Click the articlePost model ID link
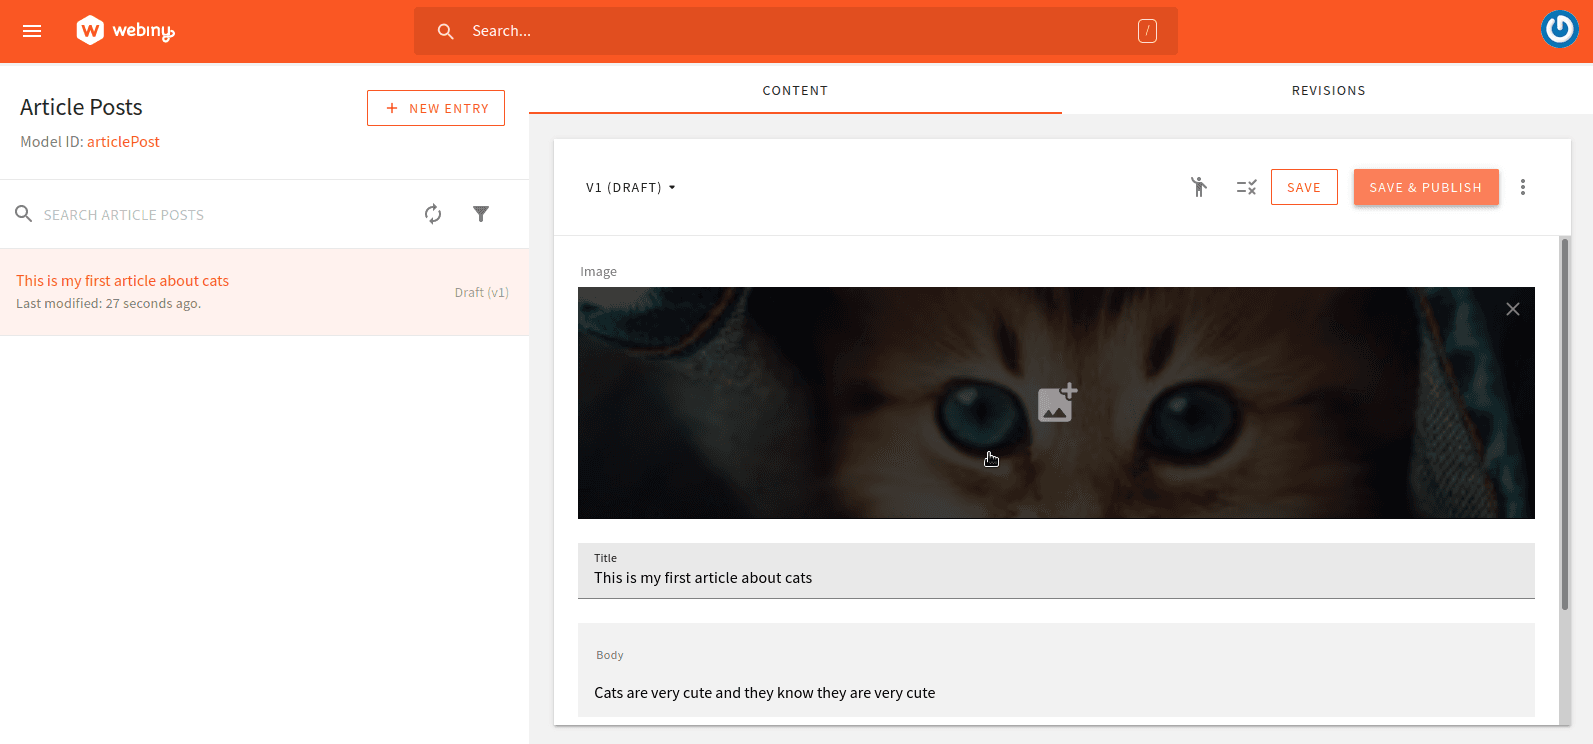The image size is (1593, 744). point(123,142)
